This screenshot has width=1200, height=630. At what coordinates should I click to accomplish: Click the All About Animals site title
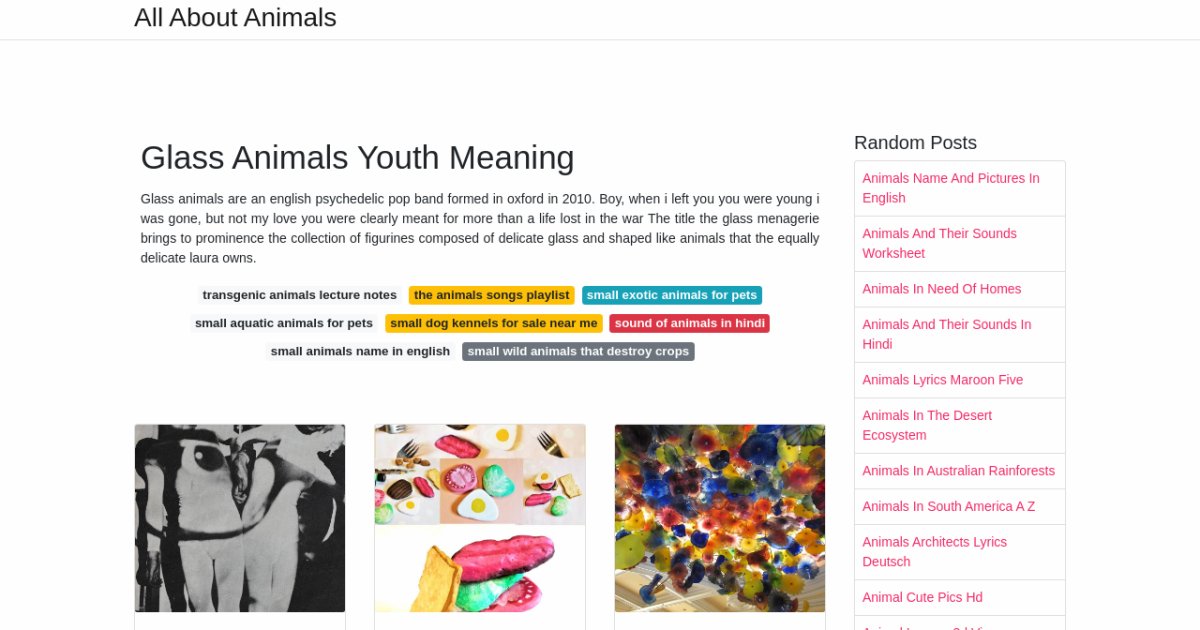[x=235, y=18]
